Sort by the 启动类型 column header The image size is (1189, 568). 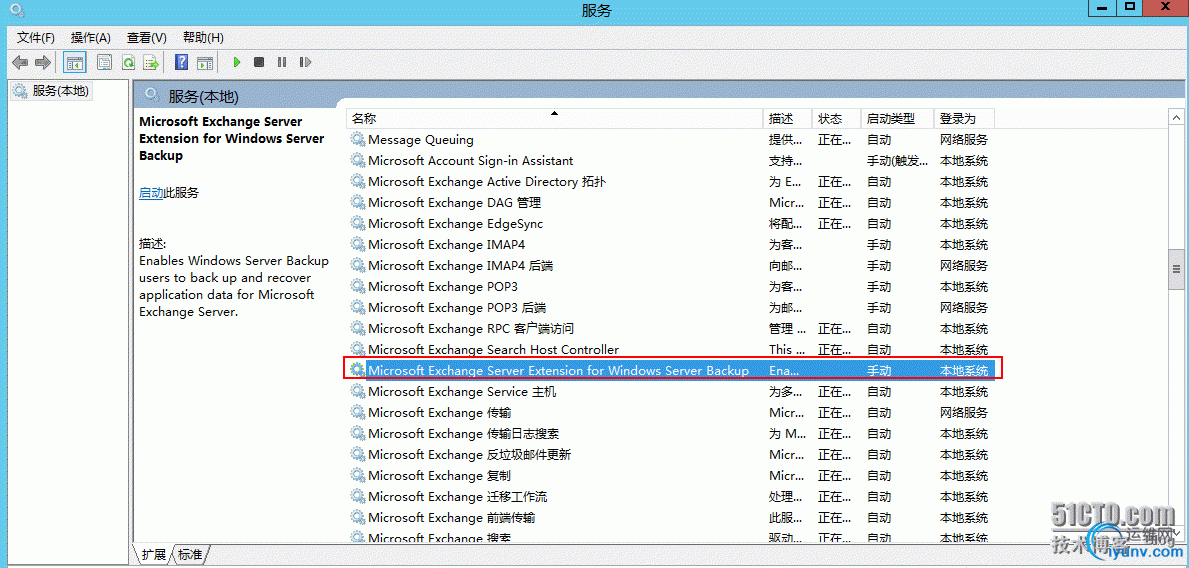897,119
